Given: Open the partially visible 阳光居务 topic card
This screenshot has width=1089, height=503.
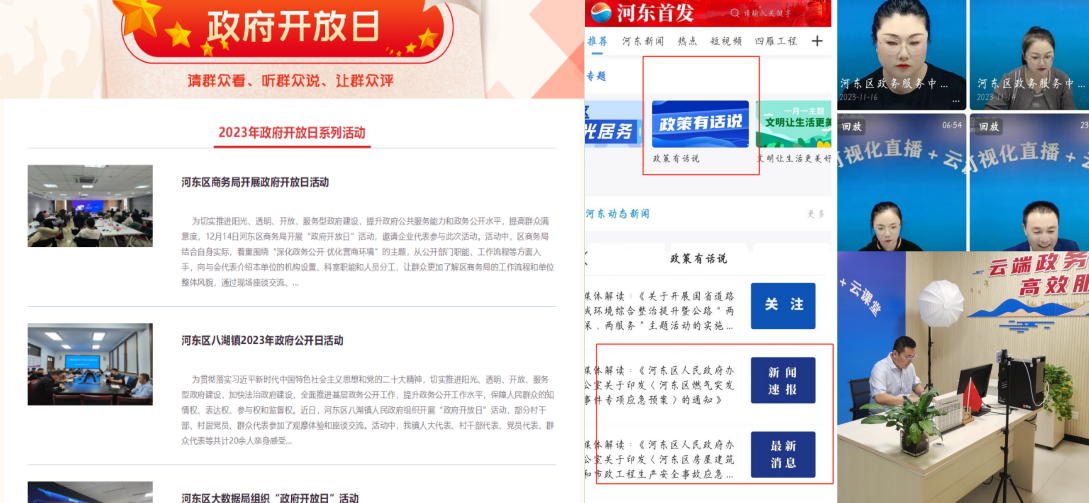Looking at the screenshot, I should (613, 124).
